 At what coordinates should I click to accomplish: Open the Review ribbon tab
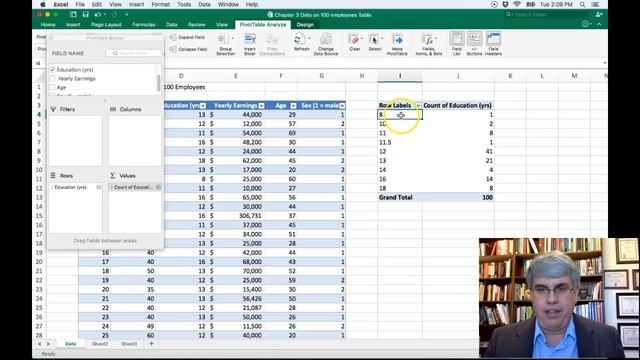click(x=196, y=24)
